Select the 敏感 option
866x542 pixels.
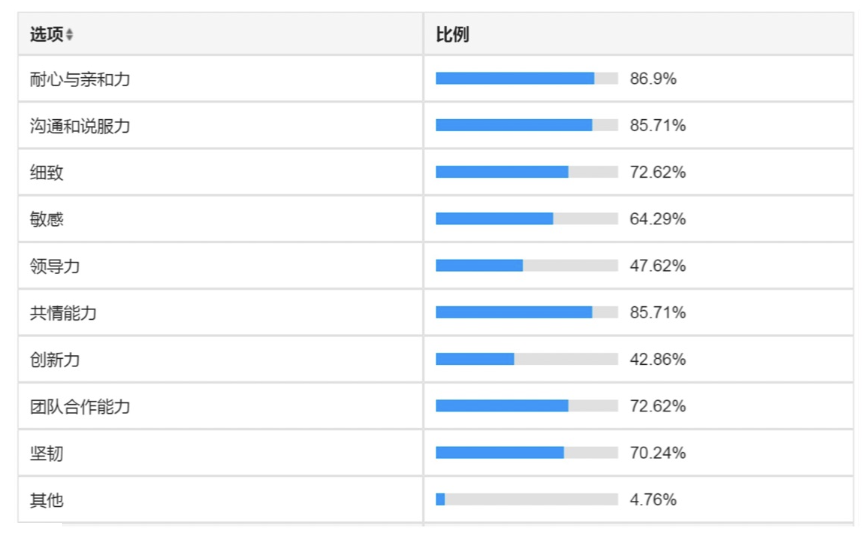click(x=47, y=219)
